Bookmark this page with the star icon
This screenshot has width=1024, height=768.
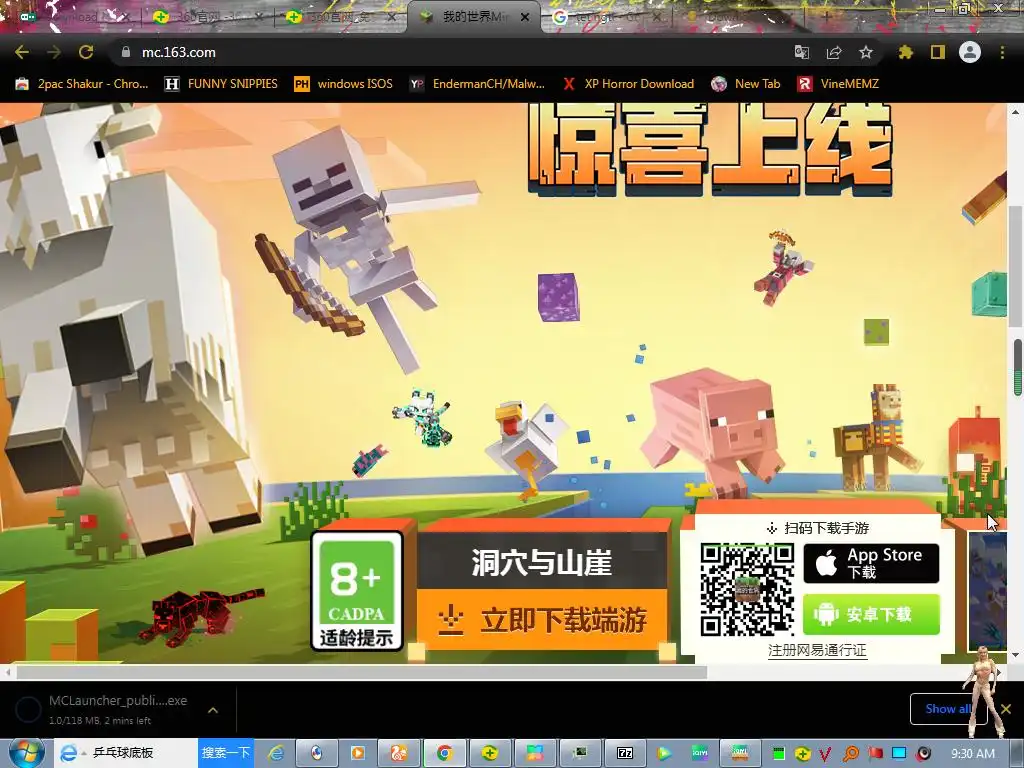(866, 52)
